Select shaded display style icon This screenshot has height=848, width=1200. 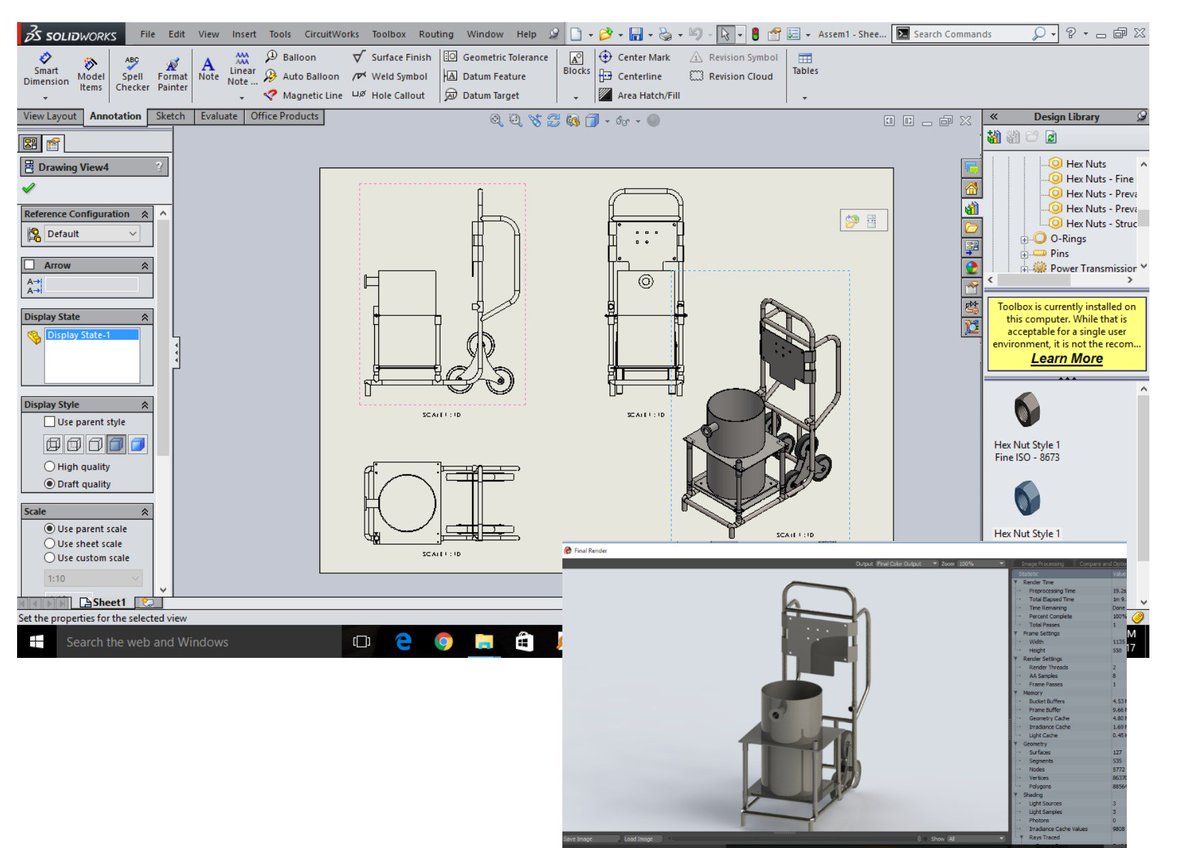pyautogui.click(x=137, y=444)
